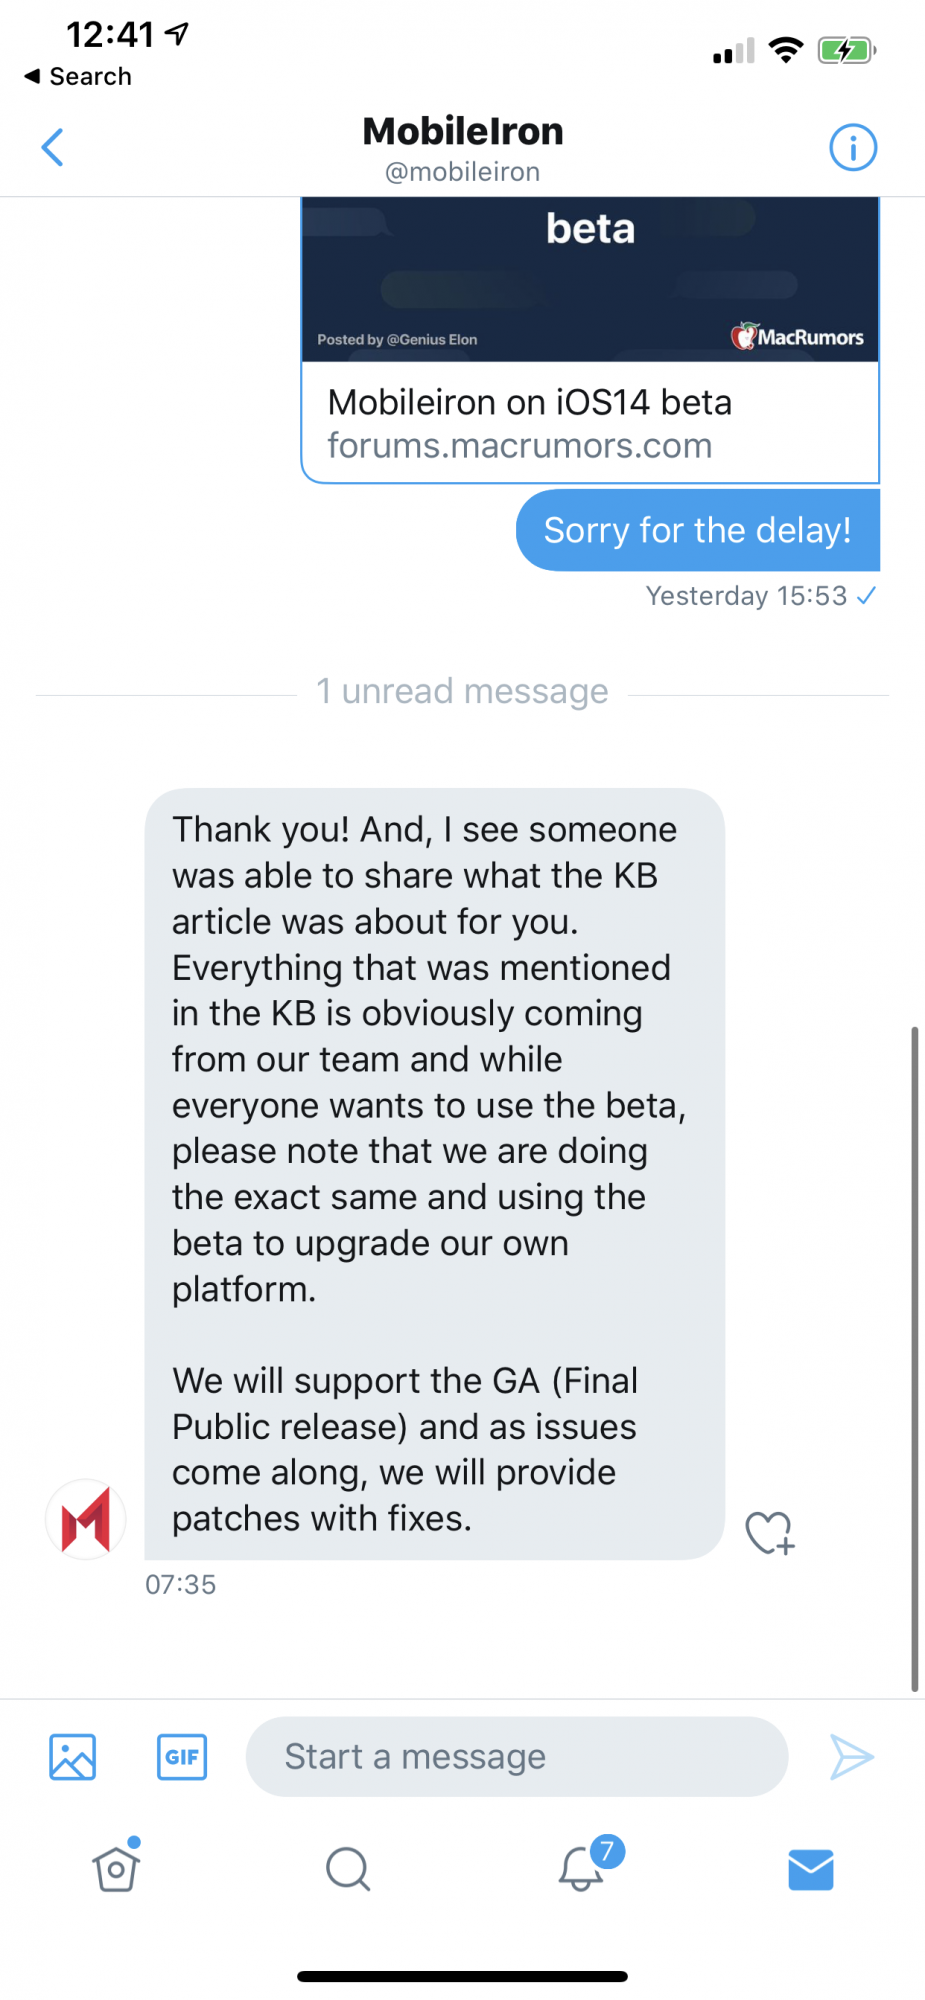Viewport: 925px width, 2000px height.
Task: Open the GIF picker
Action: point(182,1757)
